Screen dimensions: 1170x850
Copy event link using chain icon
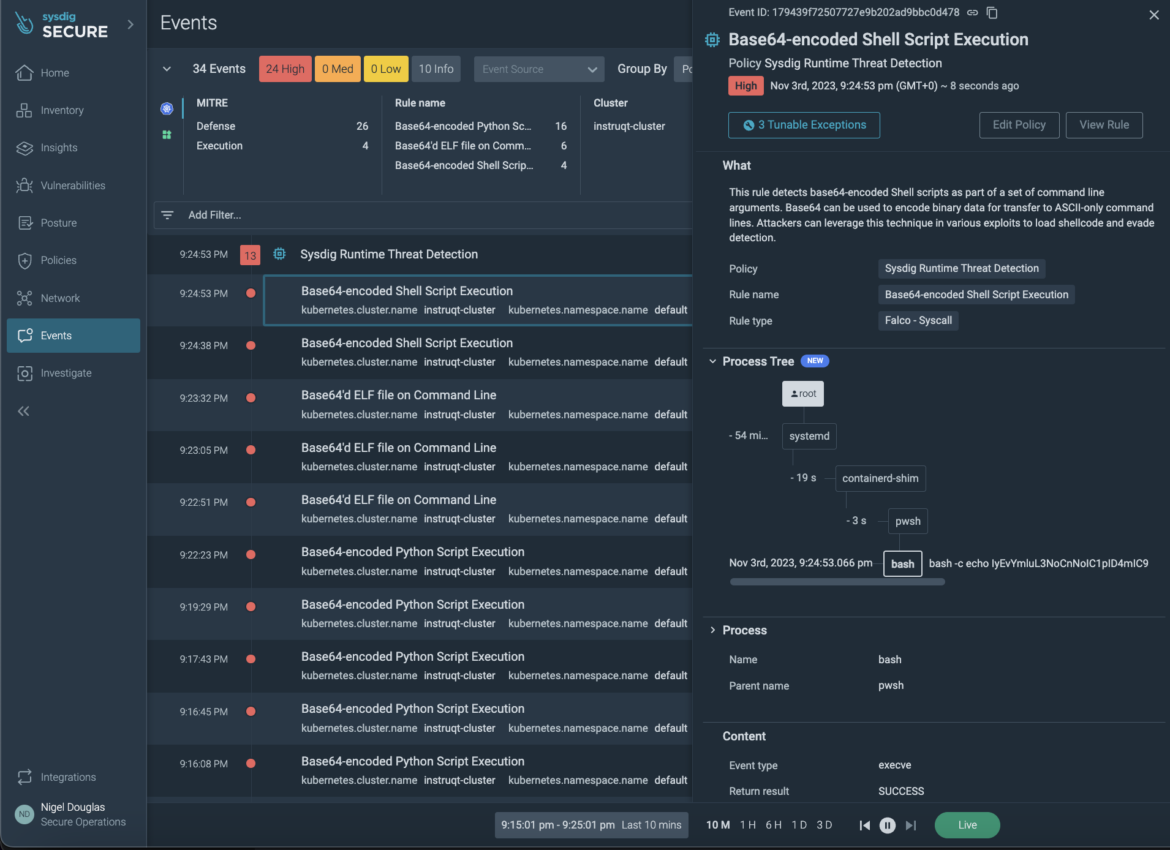pyautogui.click(x=972, y=13)
